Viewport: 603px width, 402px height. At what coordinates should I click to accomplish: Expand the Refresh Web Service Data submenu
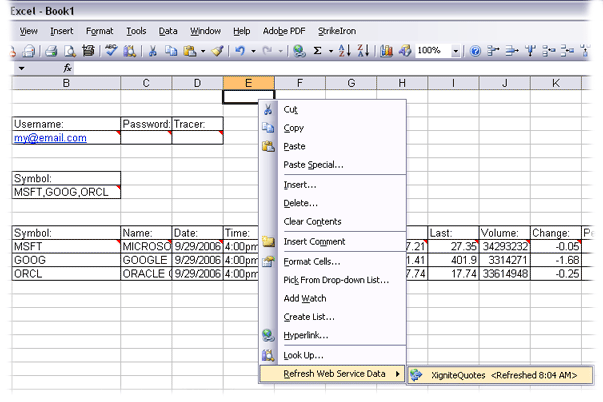click(333, 374)
